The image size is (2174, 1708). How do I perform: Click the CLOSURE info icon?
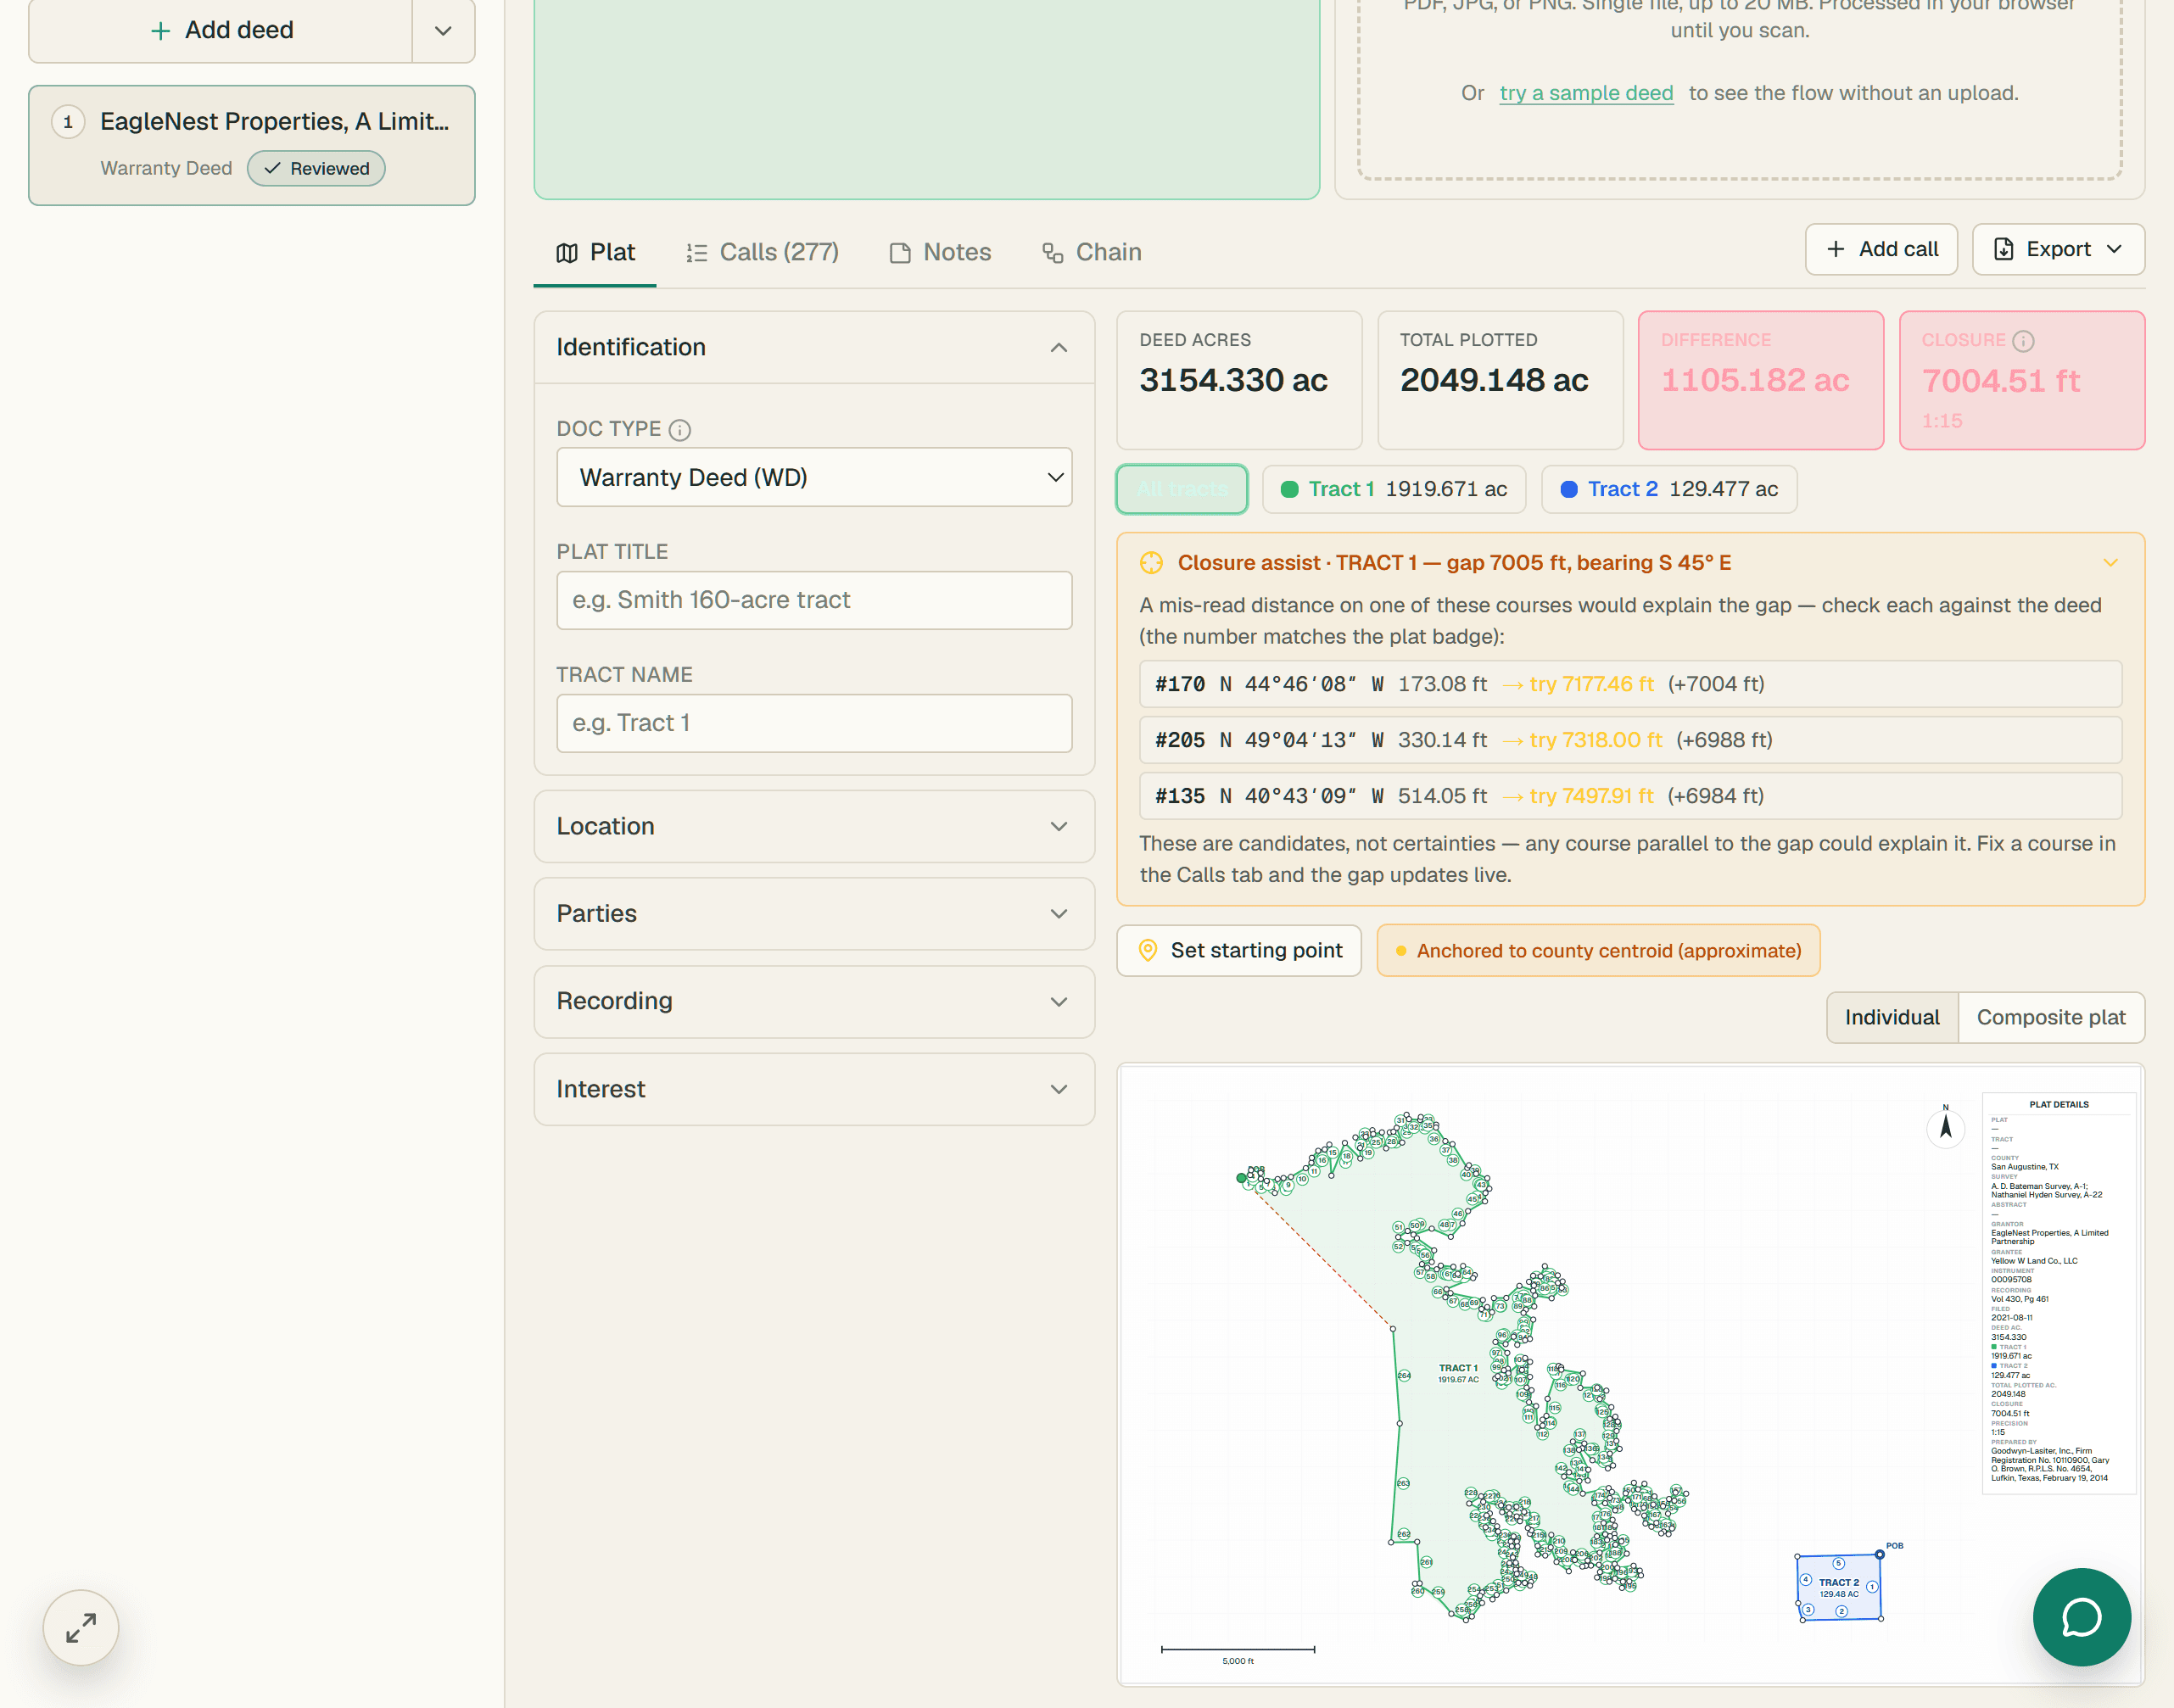click(2023, 341)
